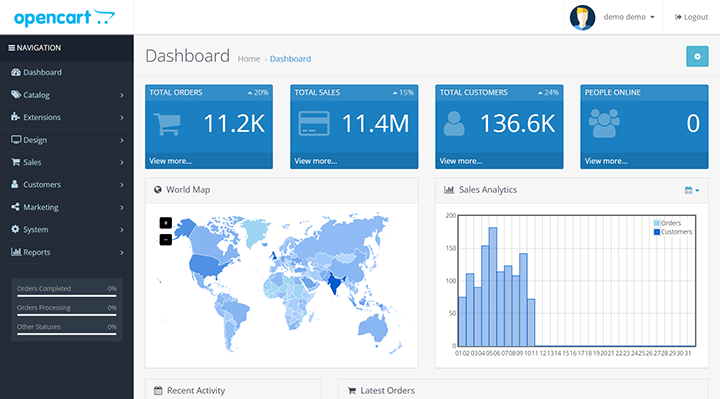Click the Design monitor icon

pyautogui.click(x=16, y=139)
